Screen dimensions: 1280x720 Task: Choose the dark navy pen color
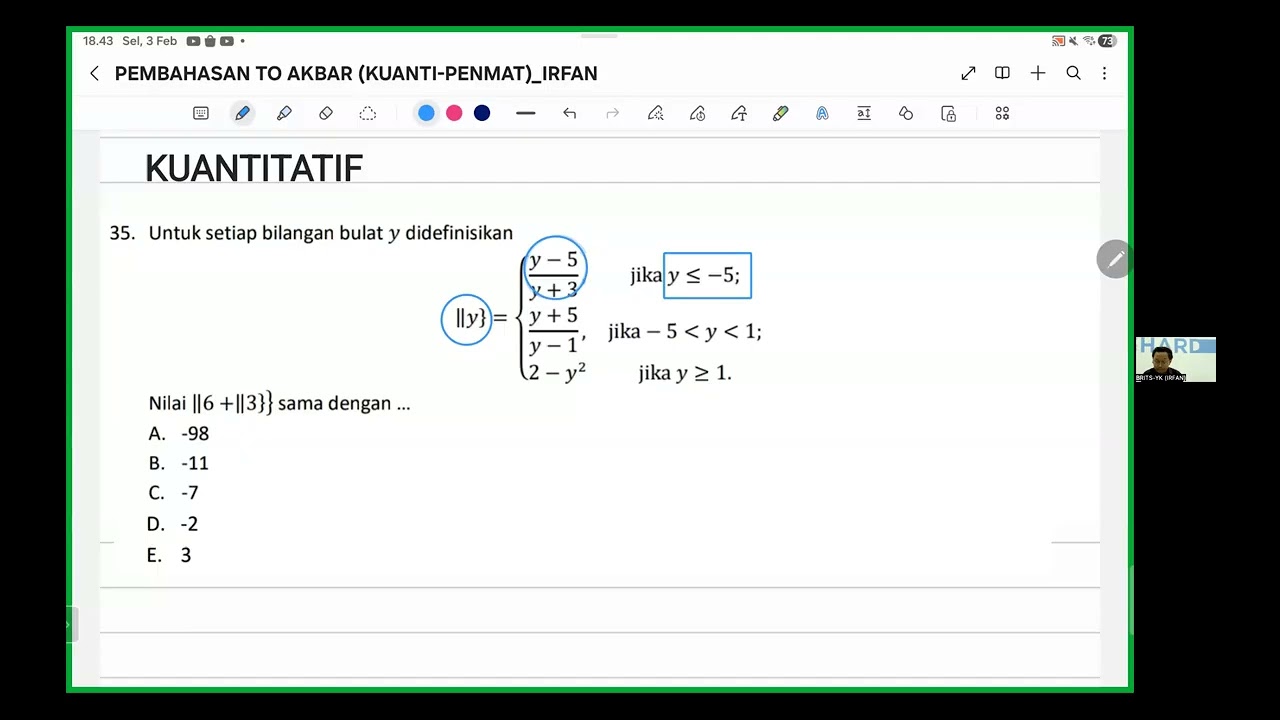[482, 113]
